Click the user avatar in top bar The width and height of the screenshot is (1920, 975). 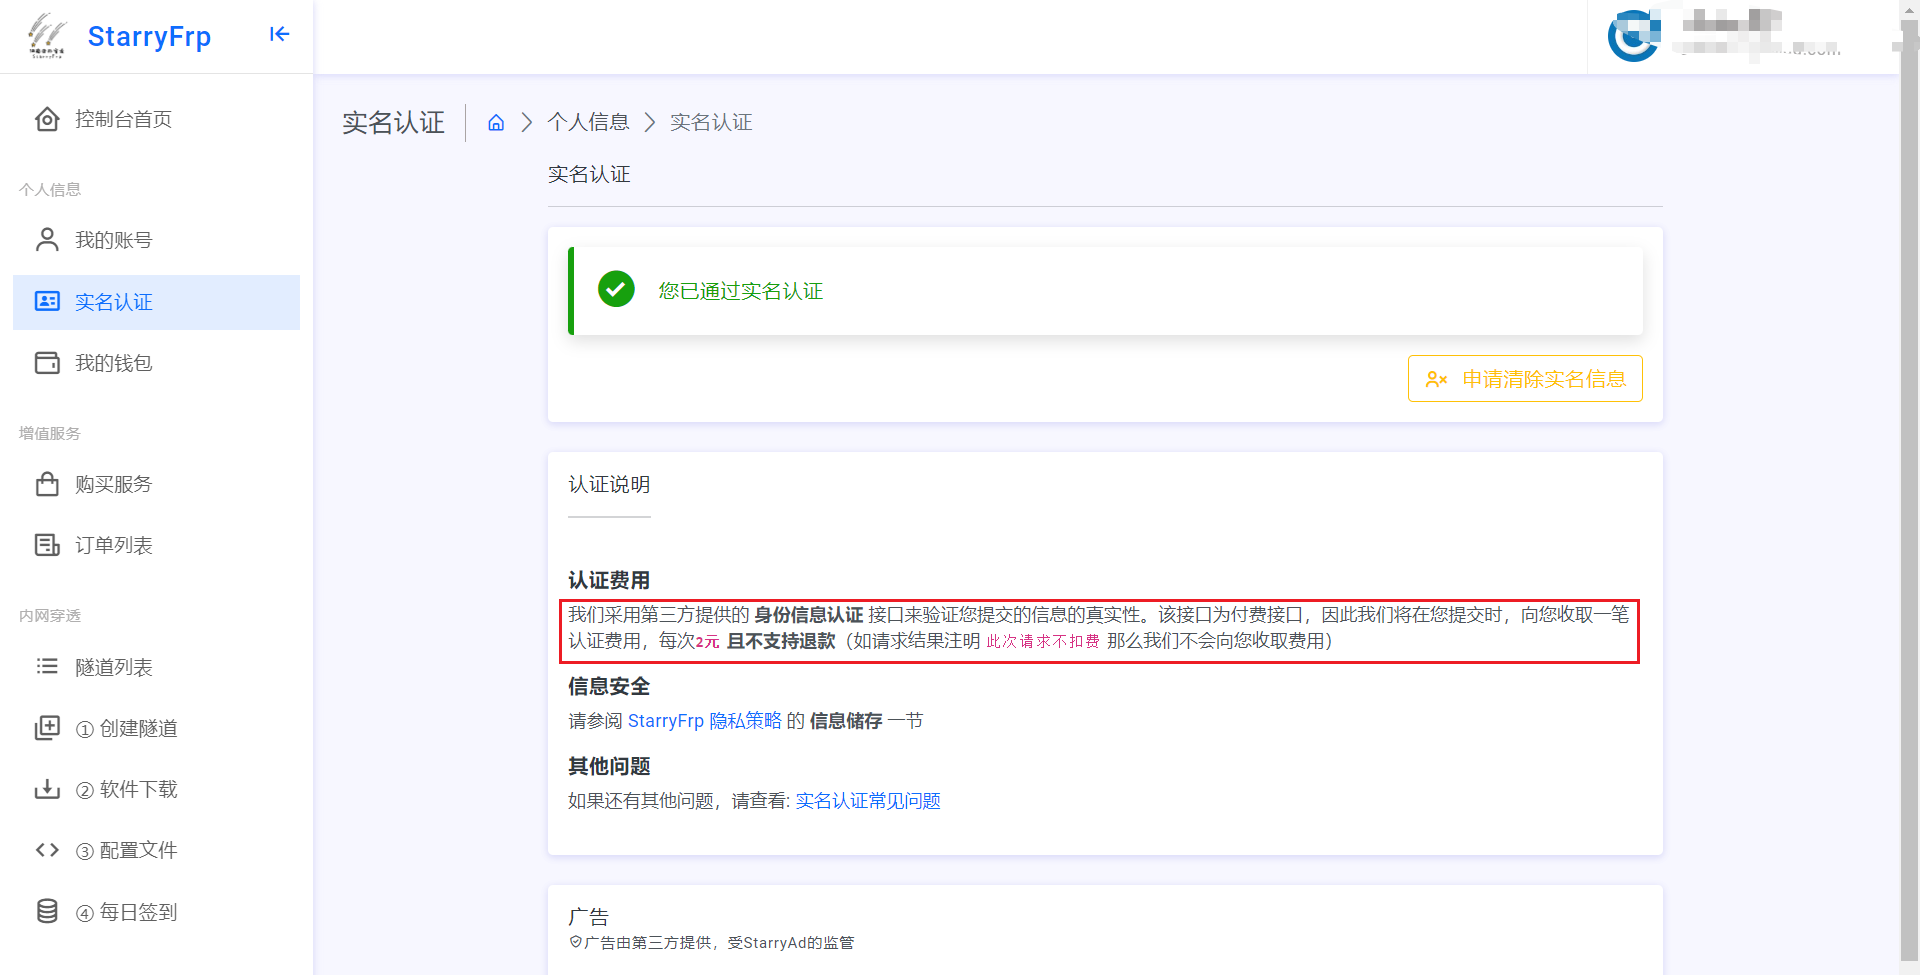click(x=1634, y=36)
